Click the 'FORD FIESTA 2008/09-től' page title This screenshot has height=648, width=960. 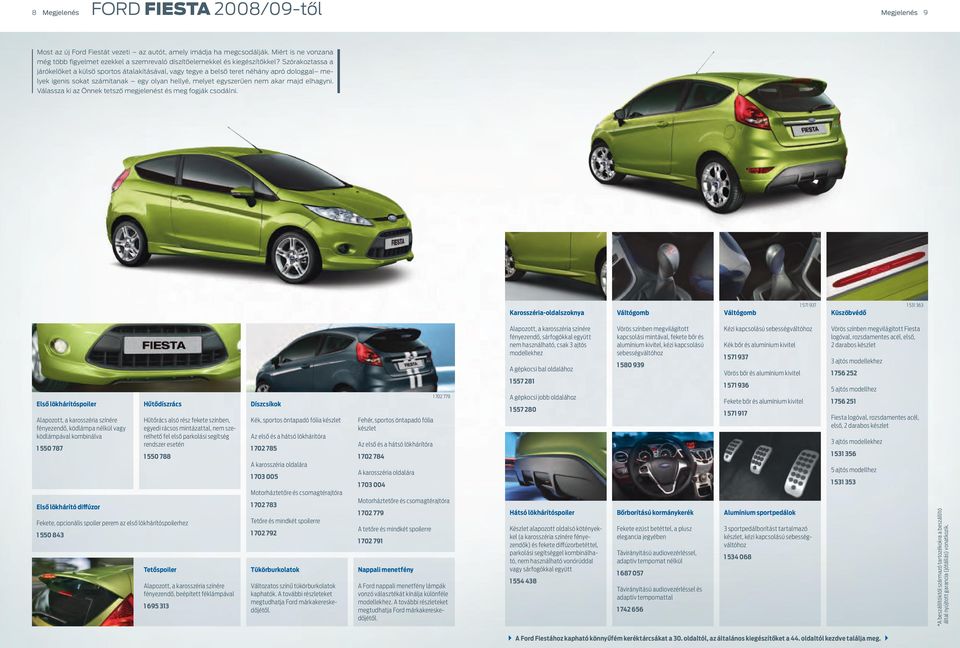click(x=206, y=10)
